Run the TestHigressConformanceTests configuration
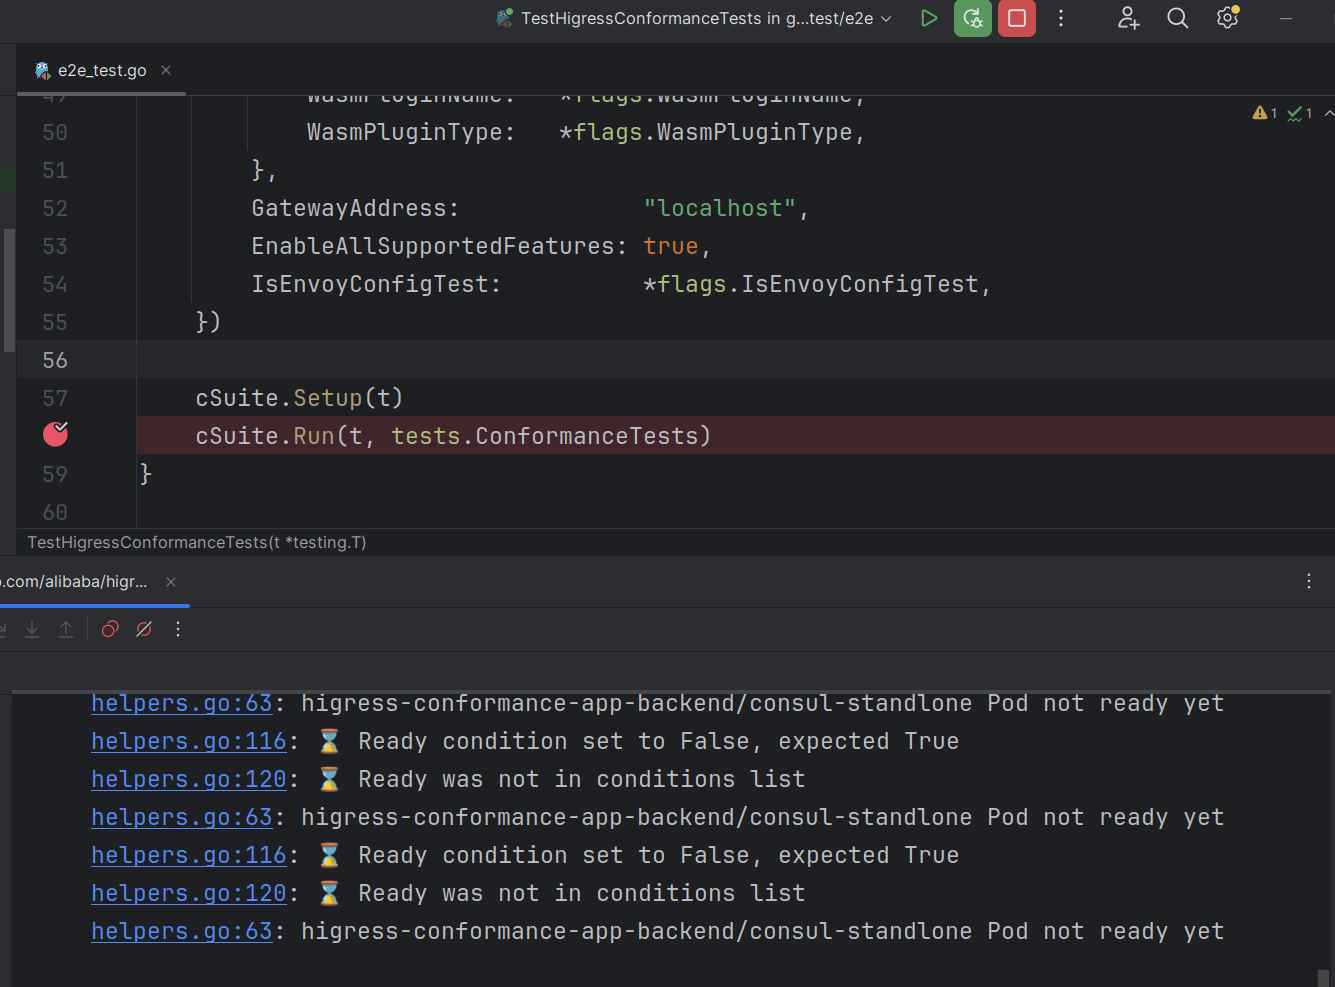 pyautogui.click(x=928, y=18)
